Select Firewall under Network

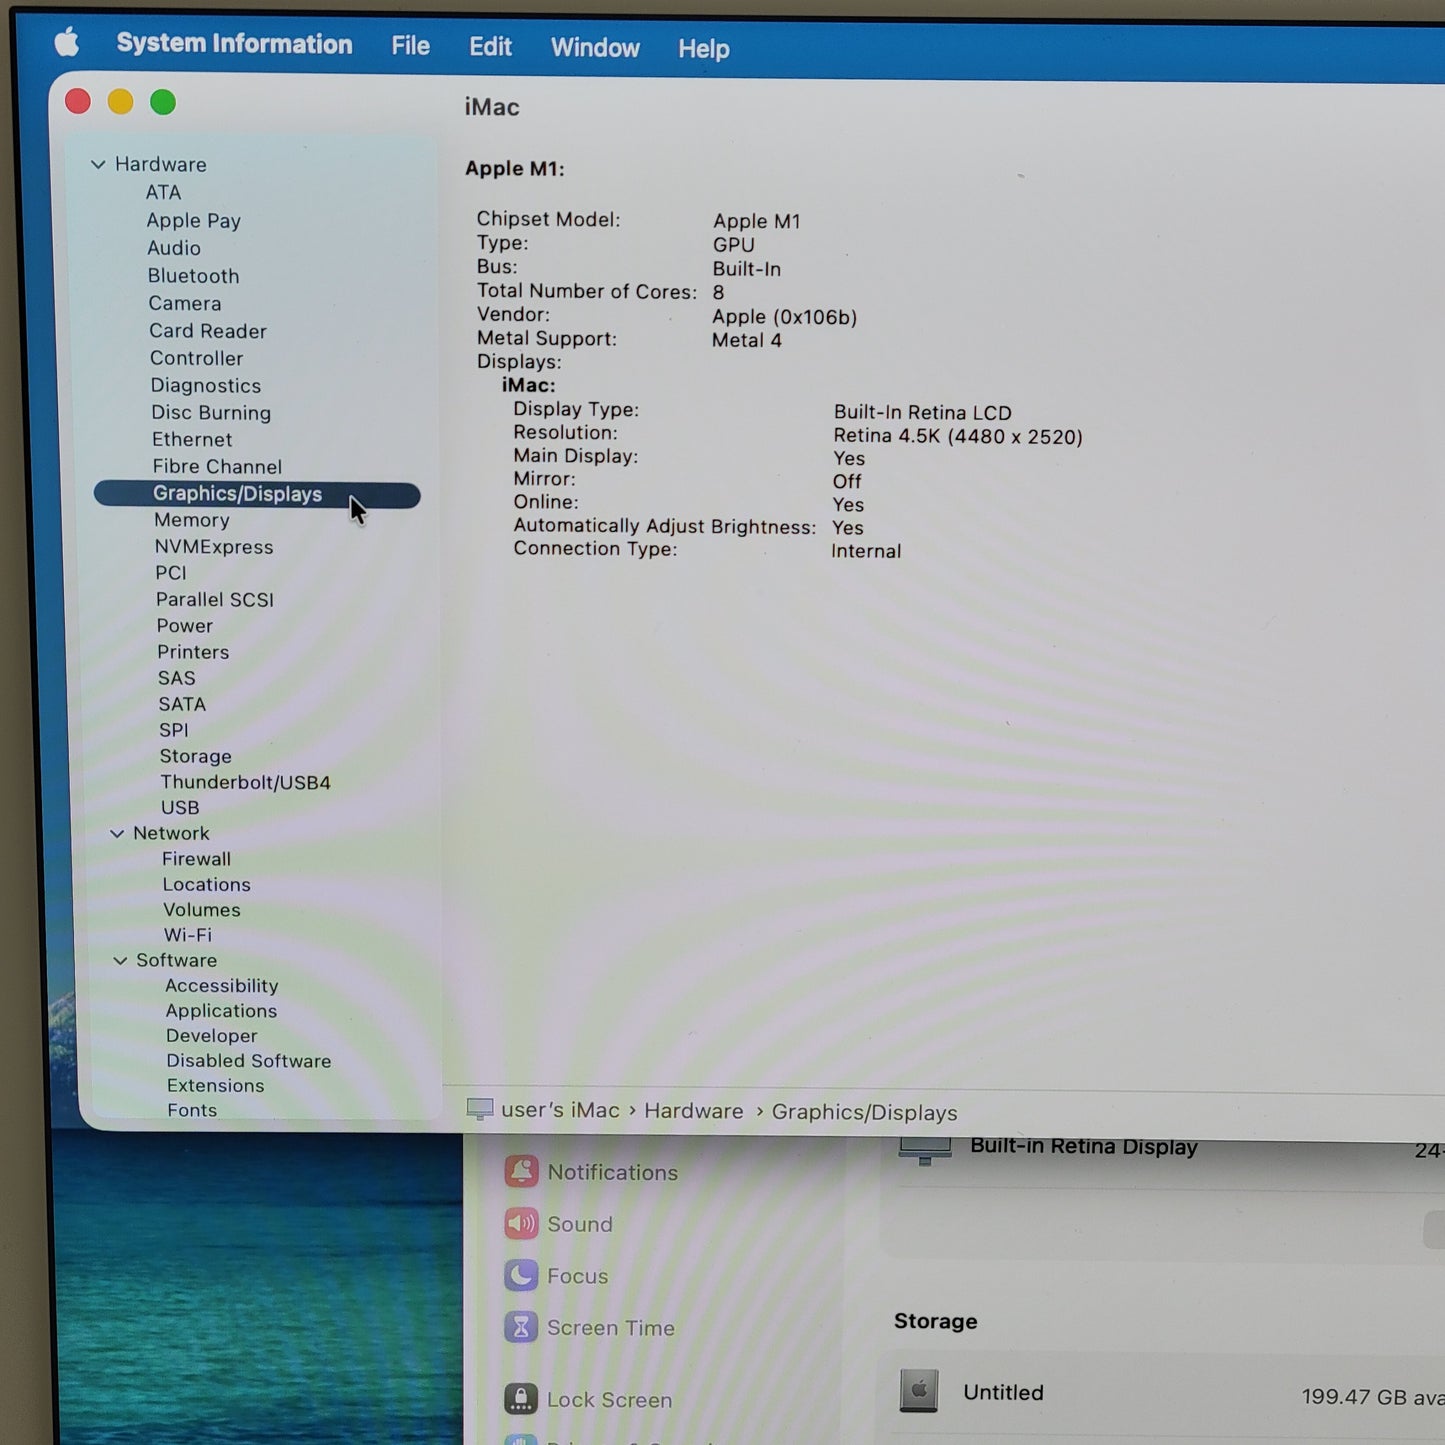tap(196, 859)
